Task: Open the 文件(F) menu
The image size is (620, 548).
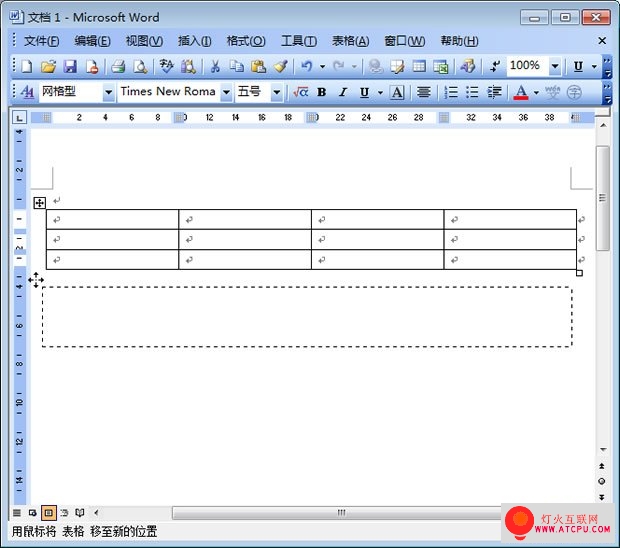Action: (42, 41)
